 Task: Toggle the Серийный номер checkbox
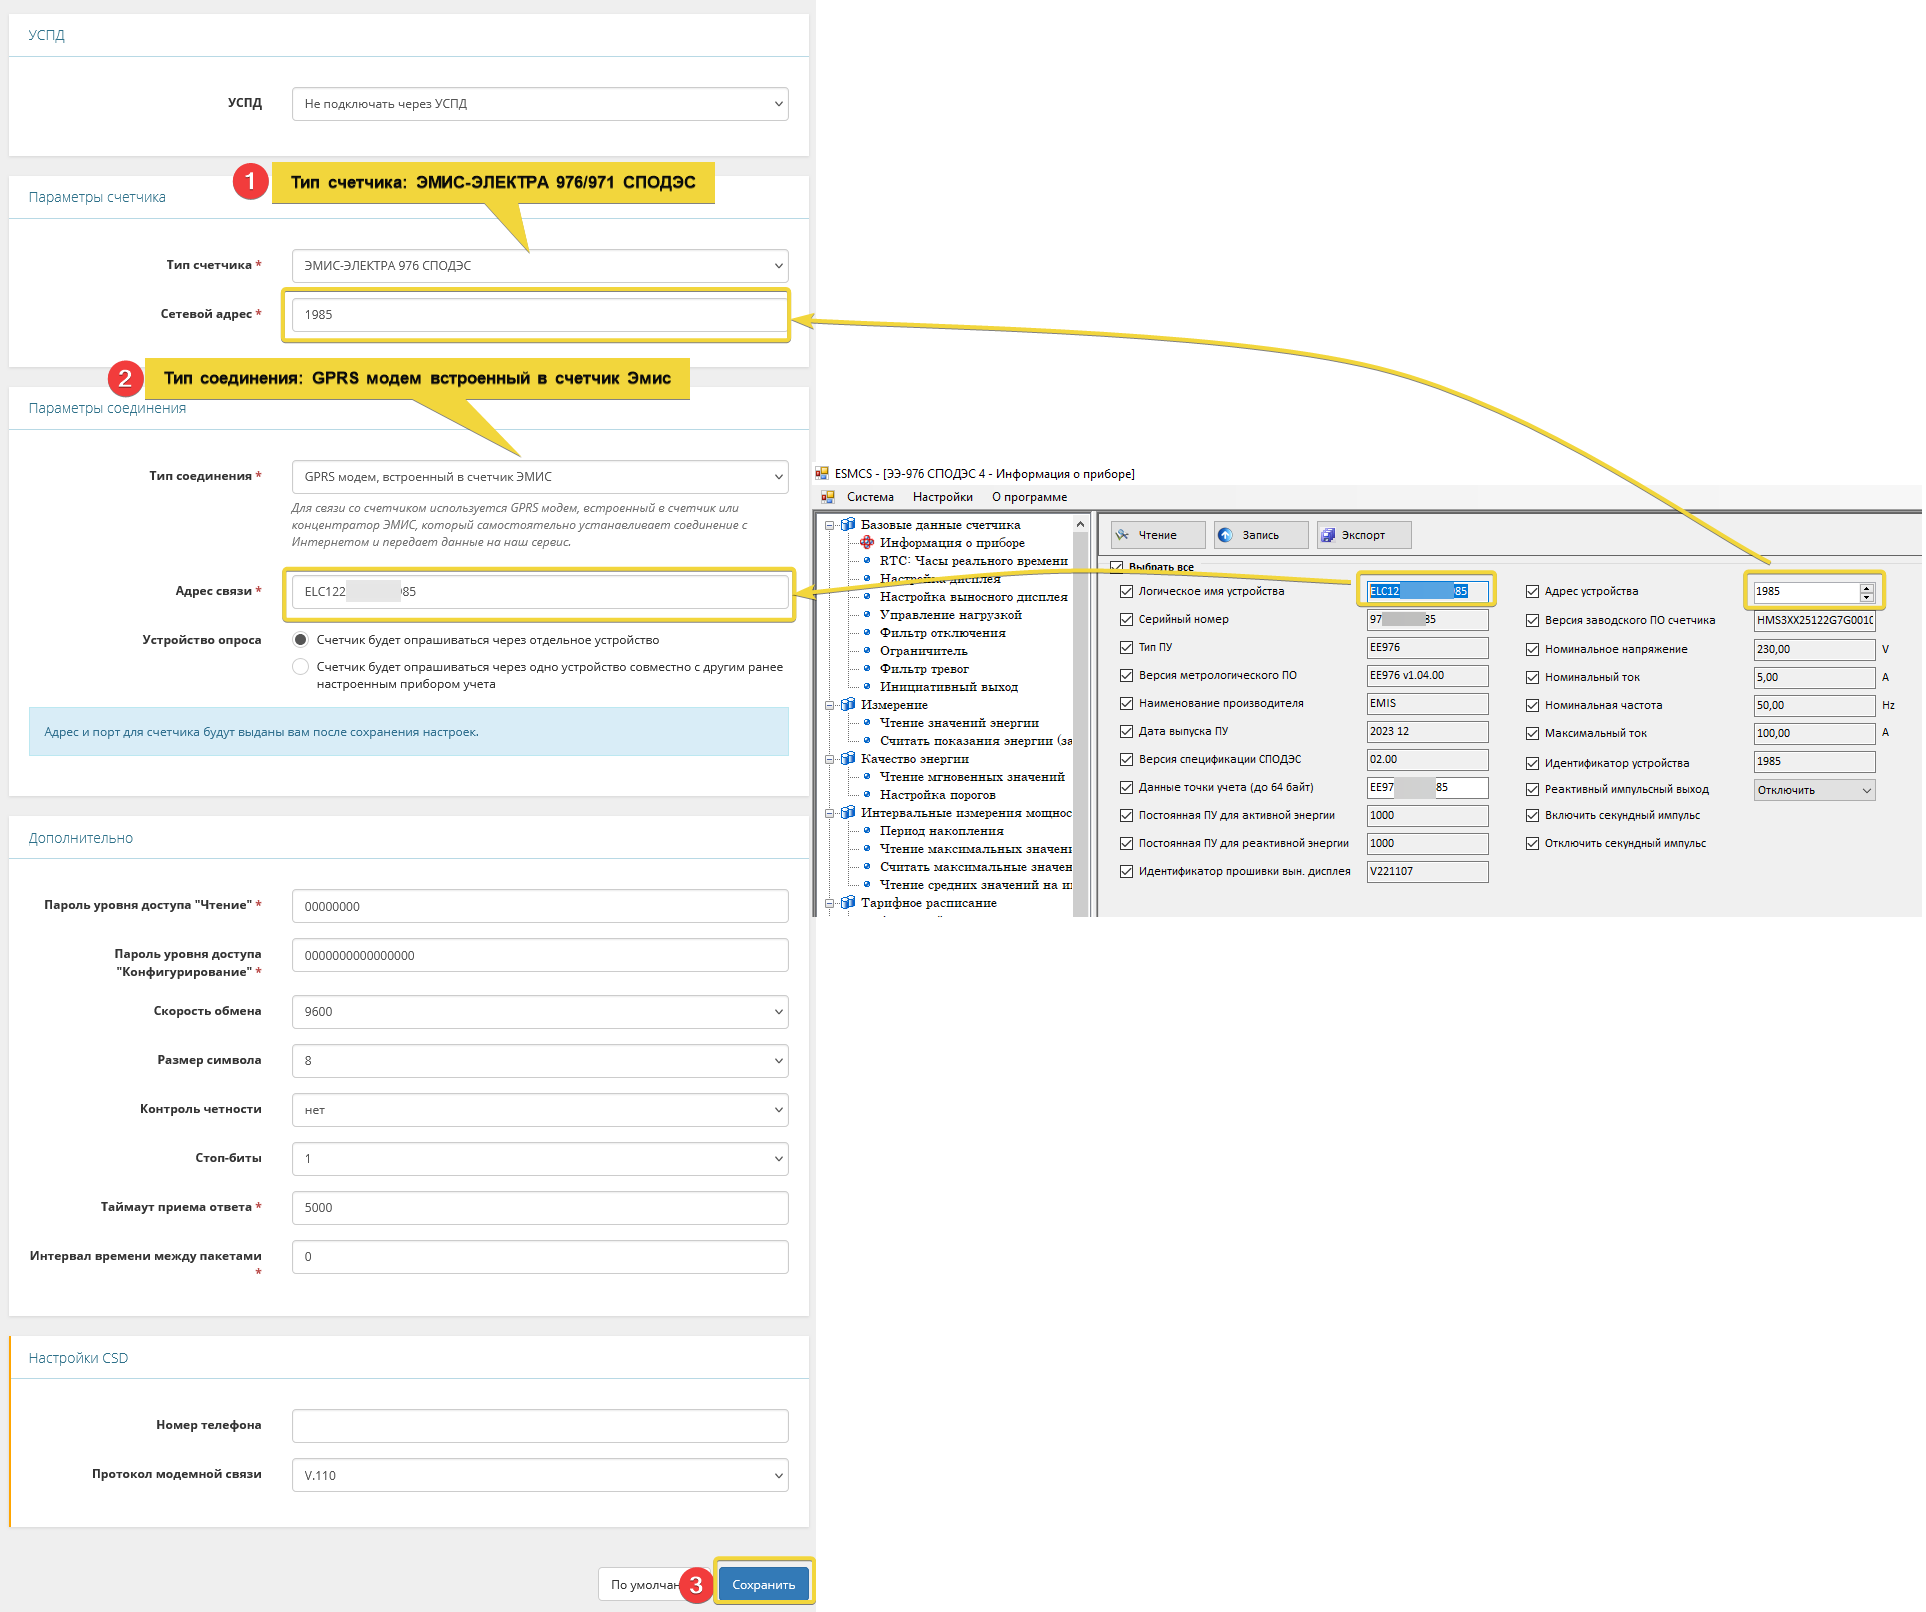point(1127,619)
